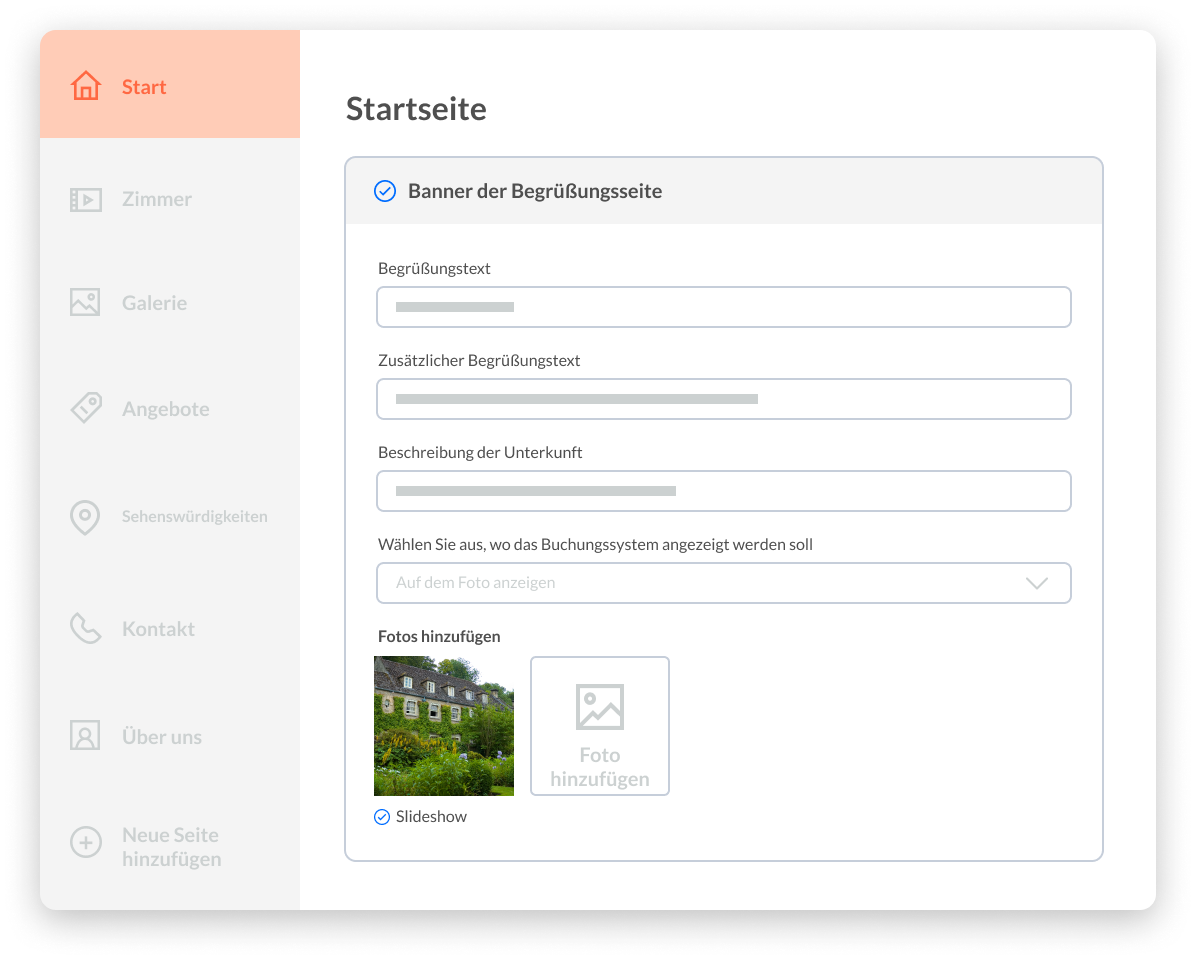Click the Angebote tag icon

pos(86,408)
